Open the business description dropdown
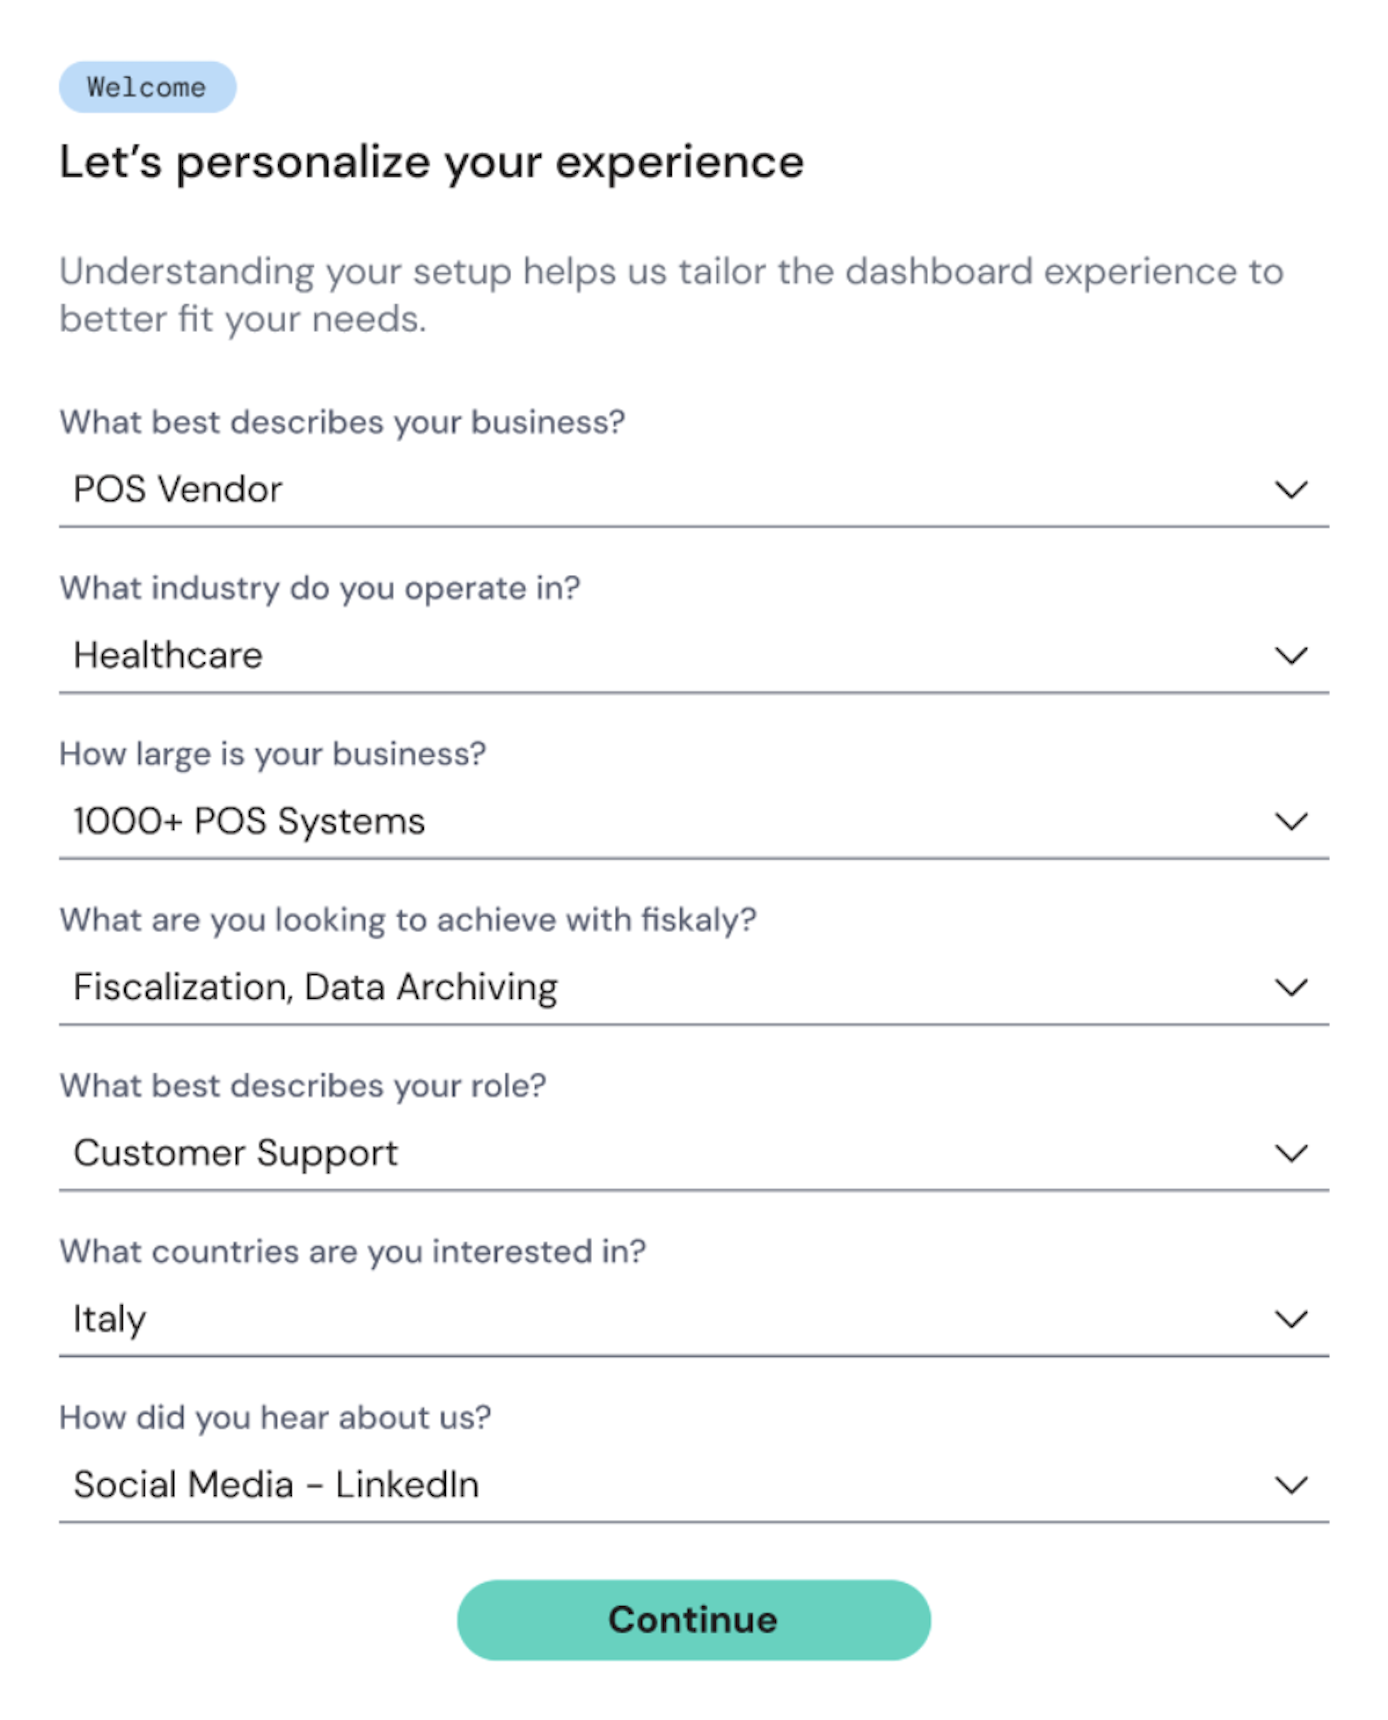 pos(694,489)
